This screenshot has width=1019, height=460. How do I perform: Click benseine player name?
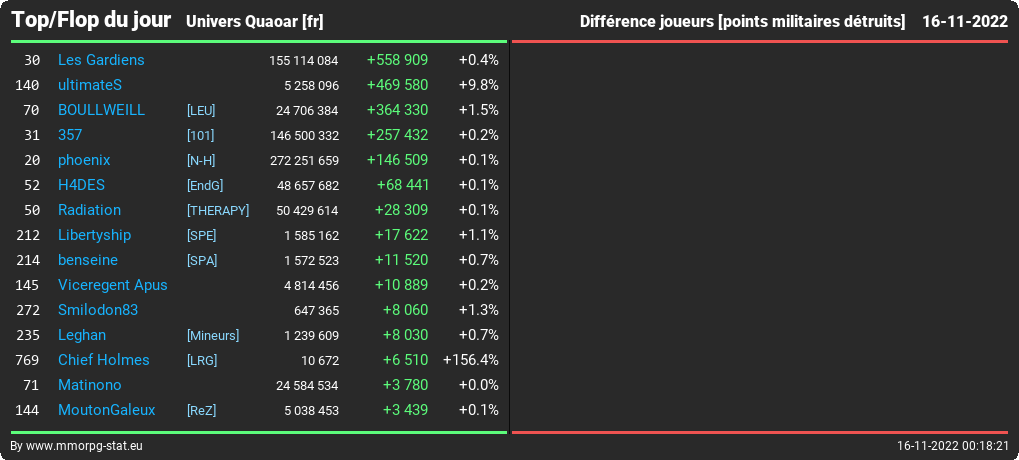(88, 260)
